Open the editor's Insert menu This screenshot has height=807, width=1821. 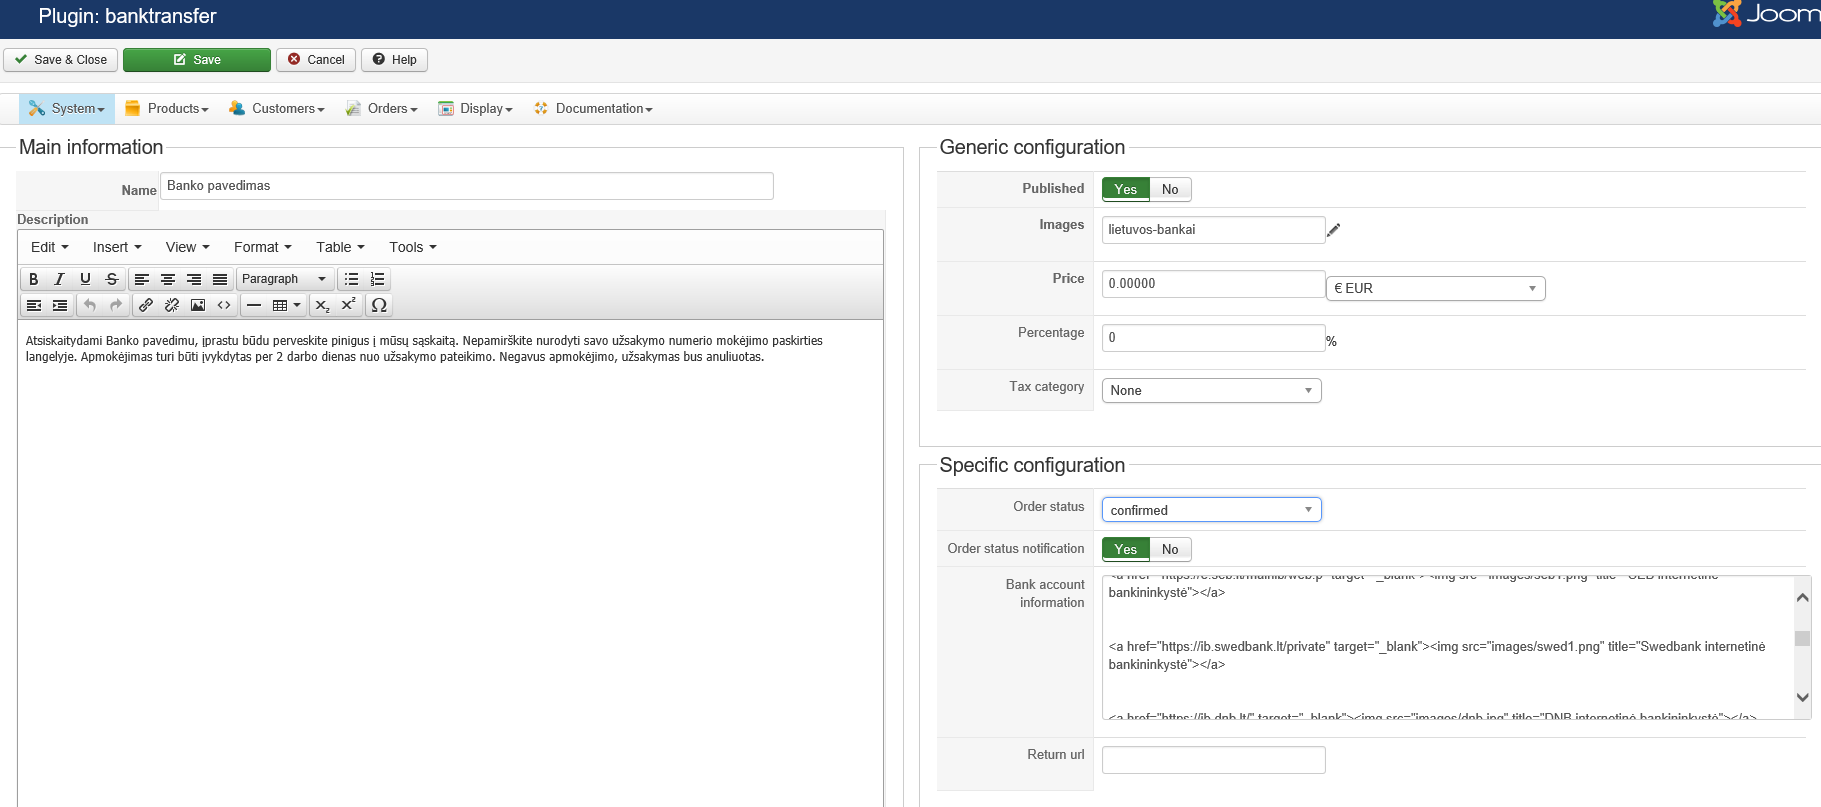coord(117,247)
